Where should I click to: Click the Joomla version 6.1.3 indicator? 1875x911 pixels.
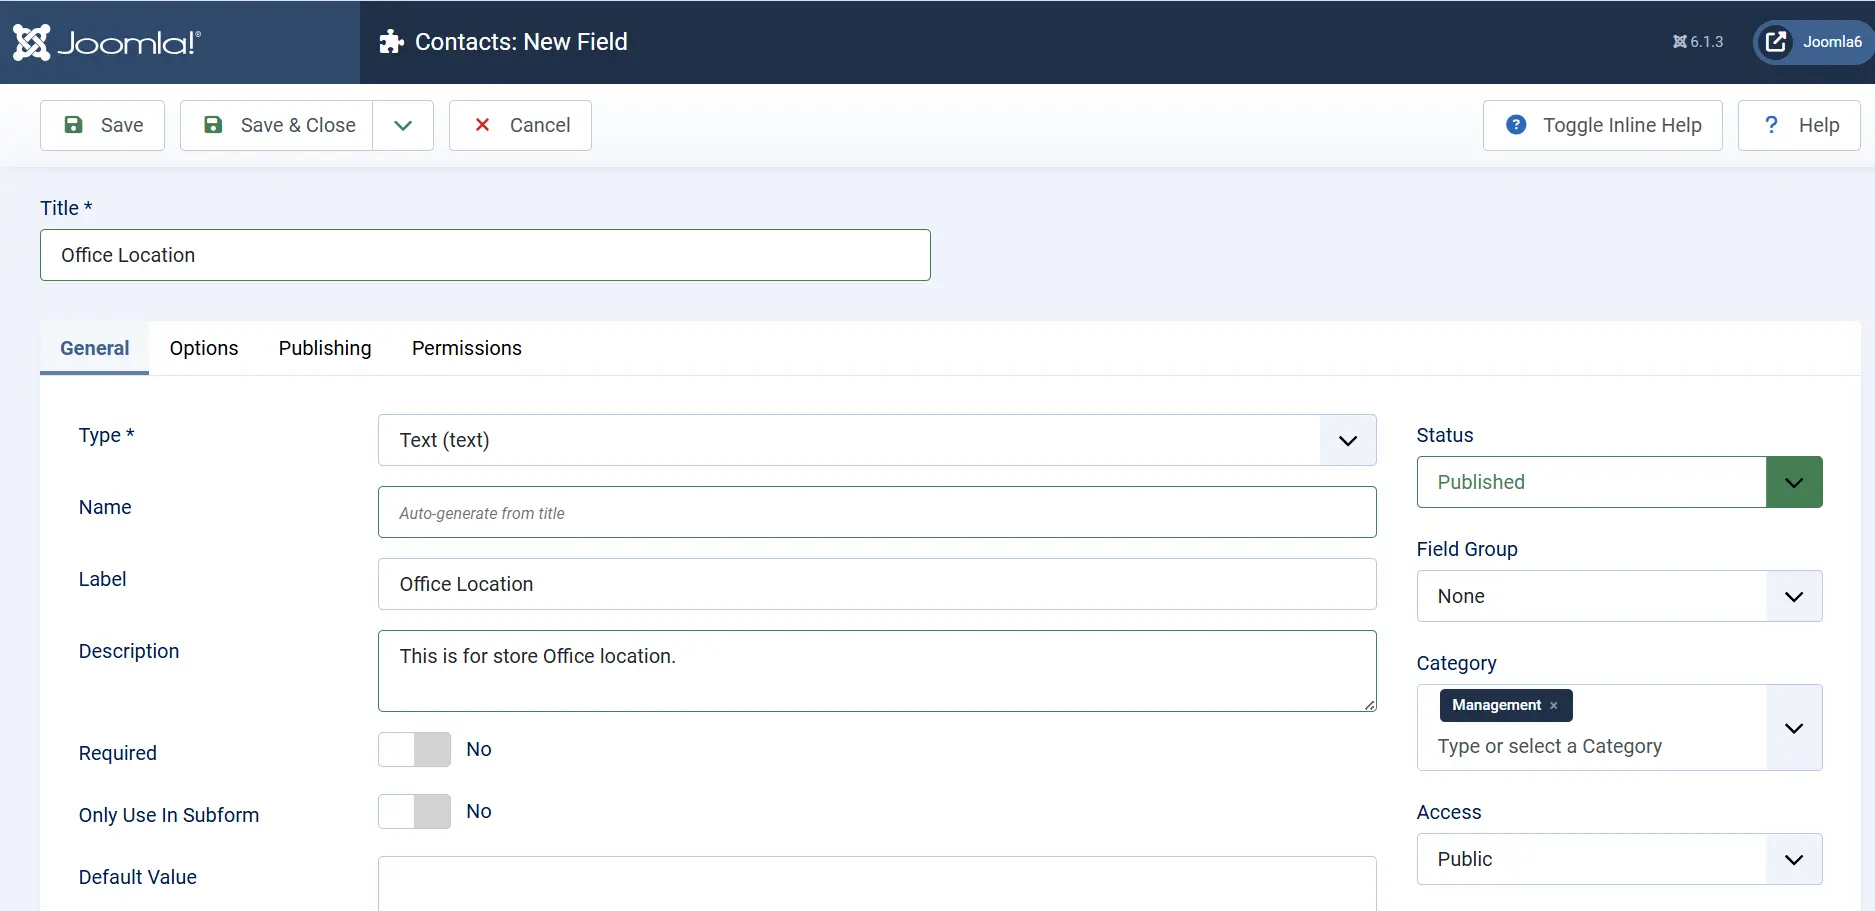click(x=1698, y=42)
